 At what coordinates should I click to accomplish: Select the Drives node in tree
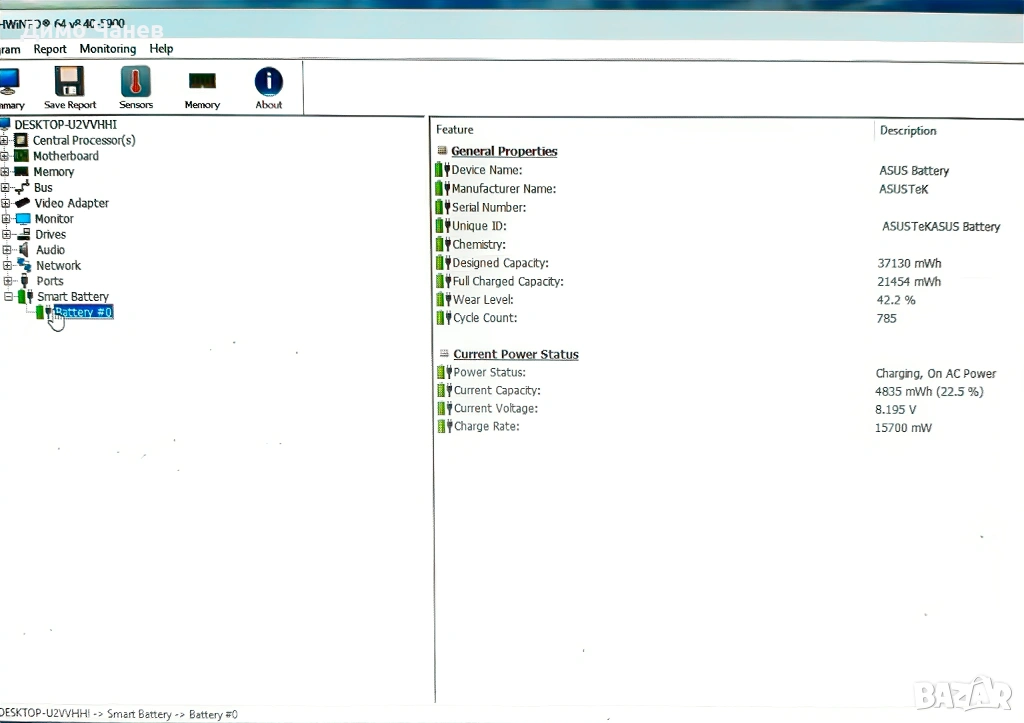click(x=50, y=234)
